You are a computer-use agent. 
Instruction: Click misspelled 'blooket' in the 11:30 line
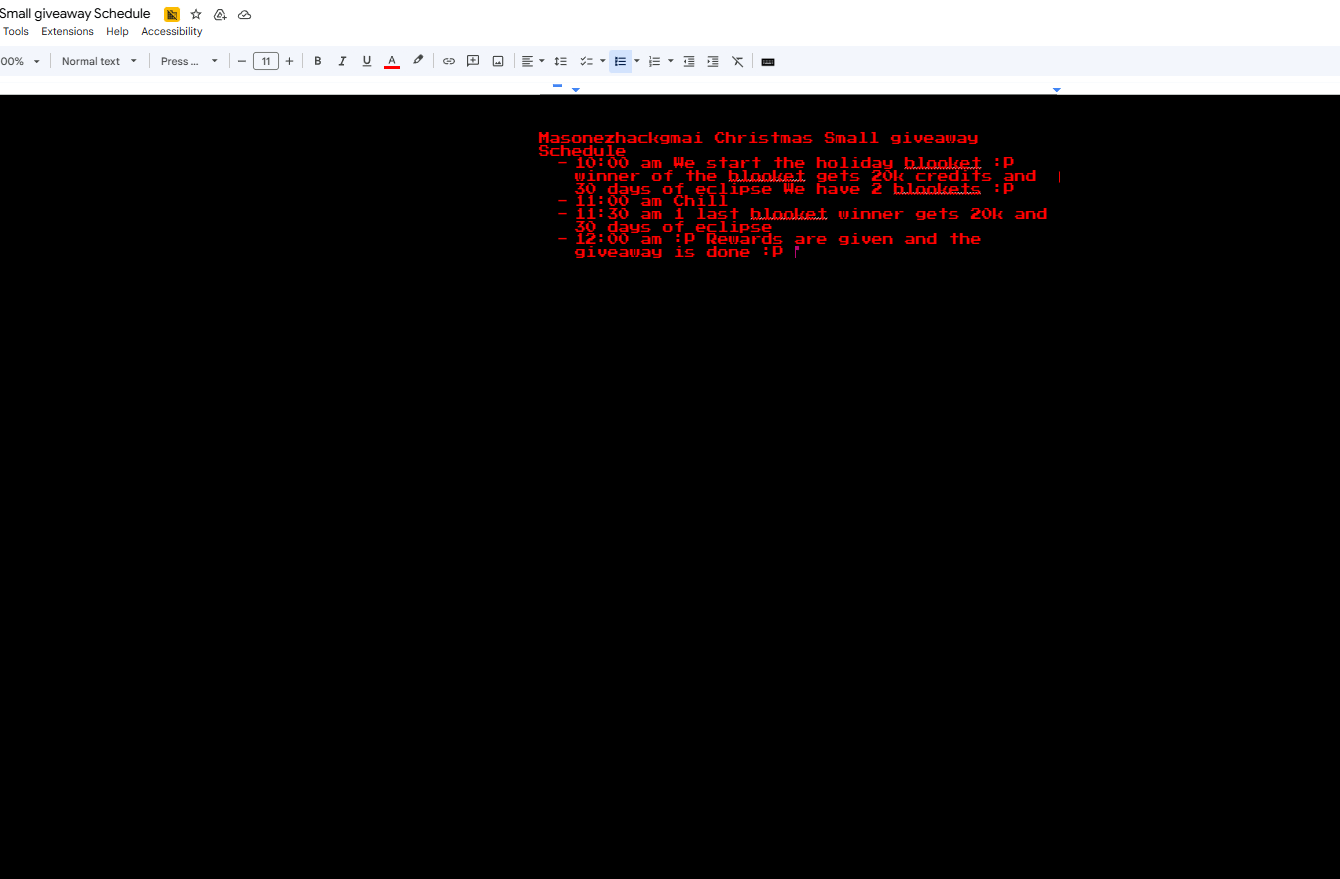(x=789, y=214)
